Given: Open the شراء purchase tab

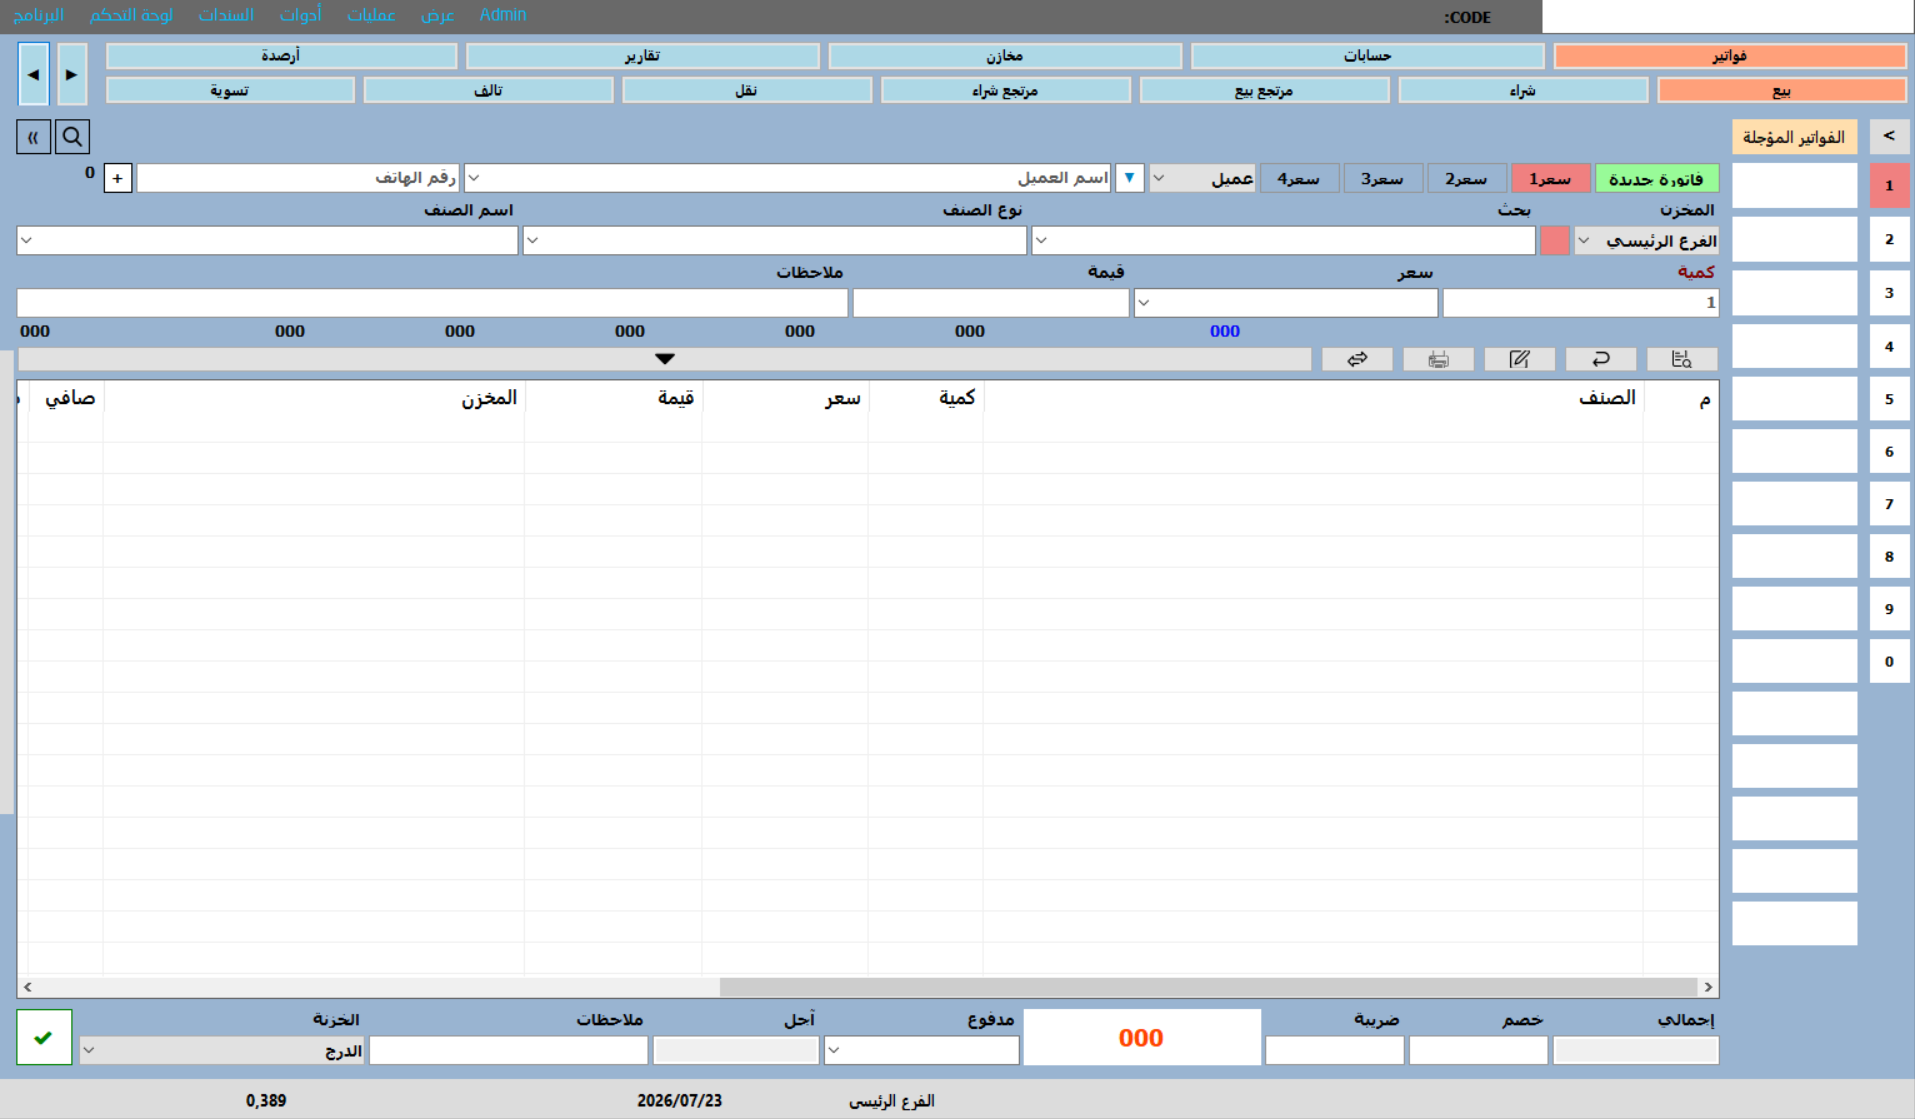Looking at the screenshot, I should point(1523,91).
